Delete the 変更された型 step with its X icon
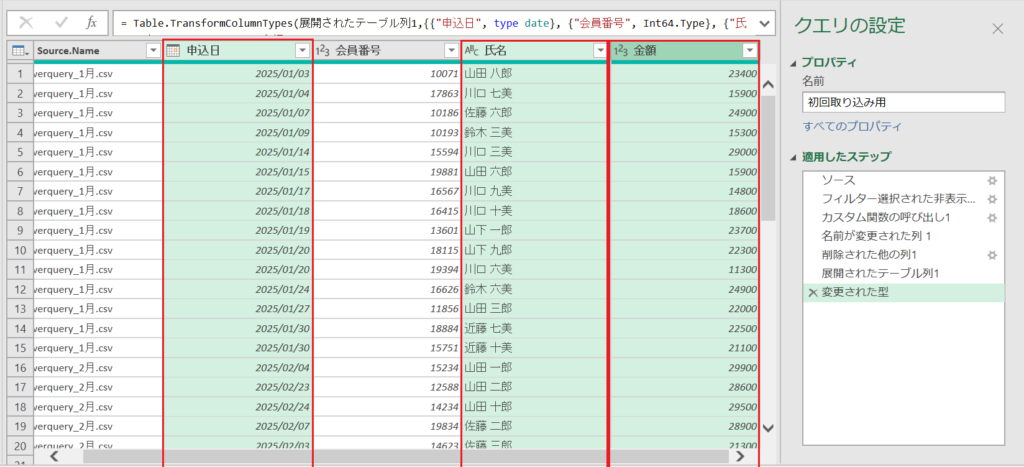This screenshot has width=1024, height=467. click(x=812, y=293)
